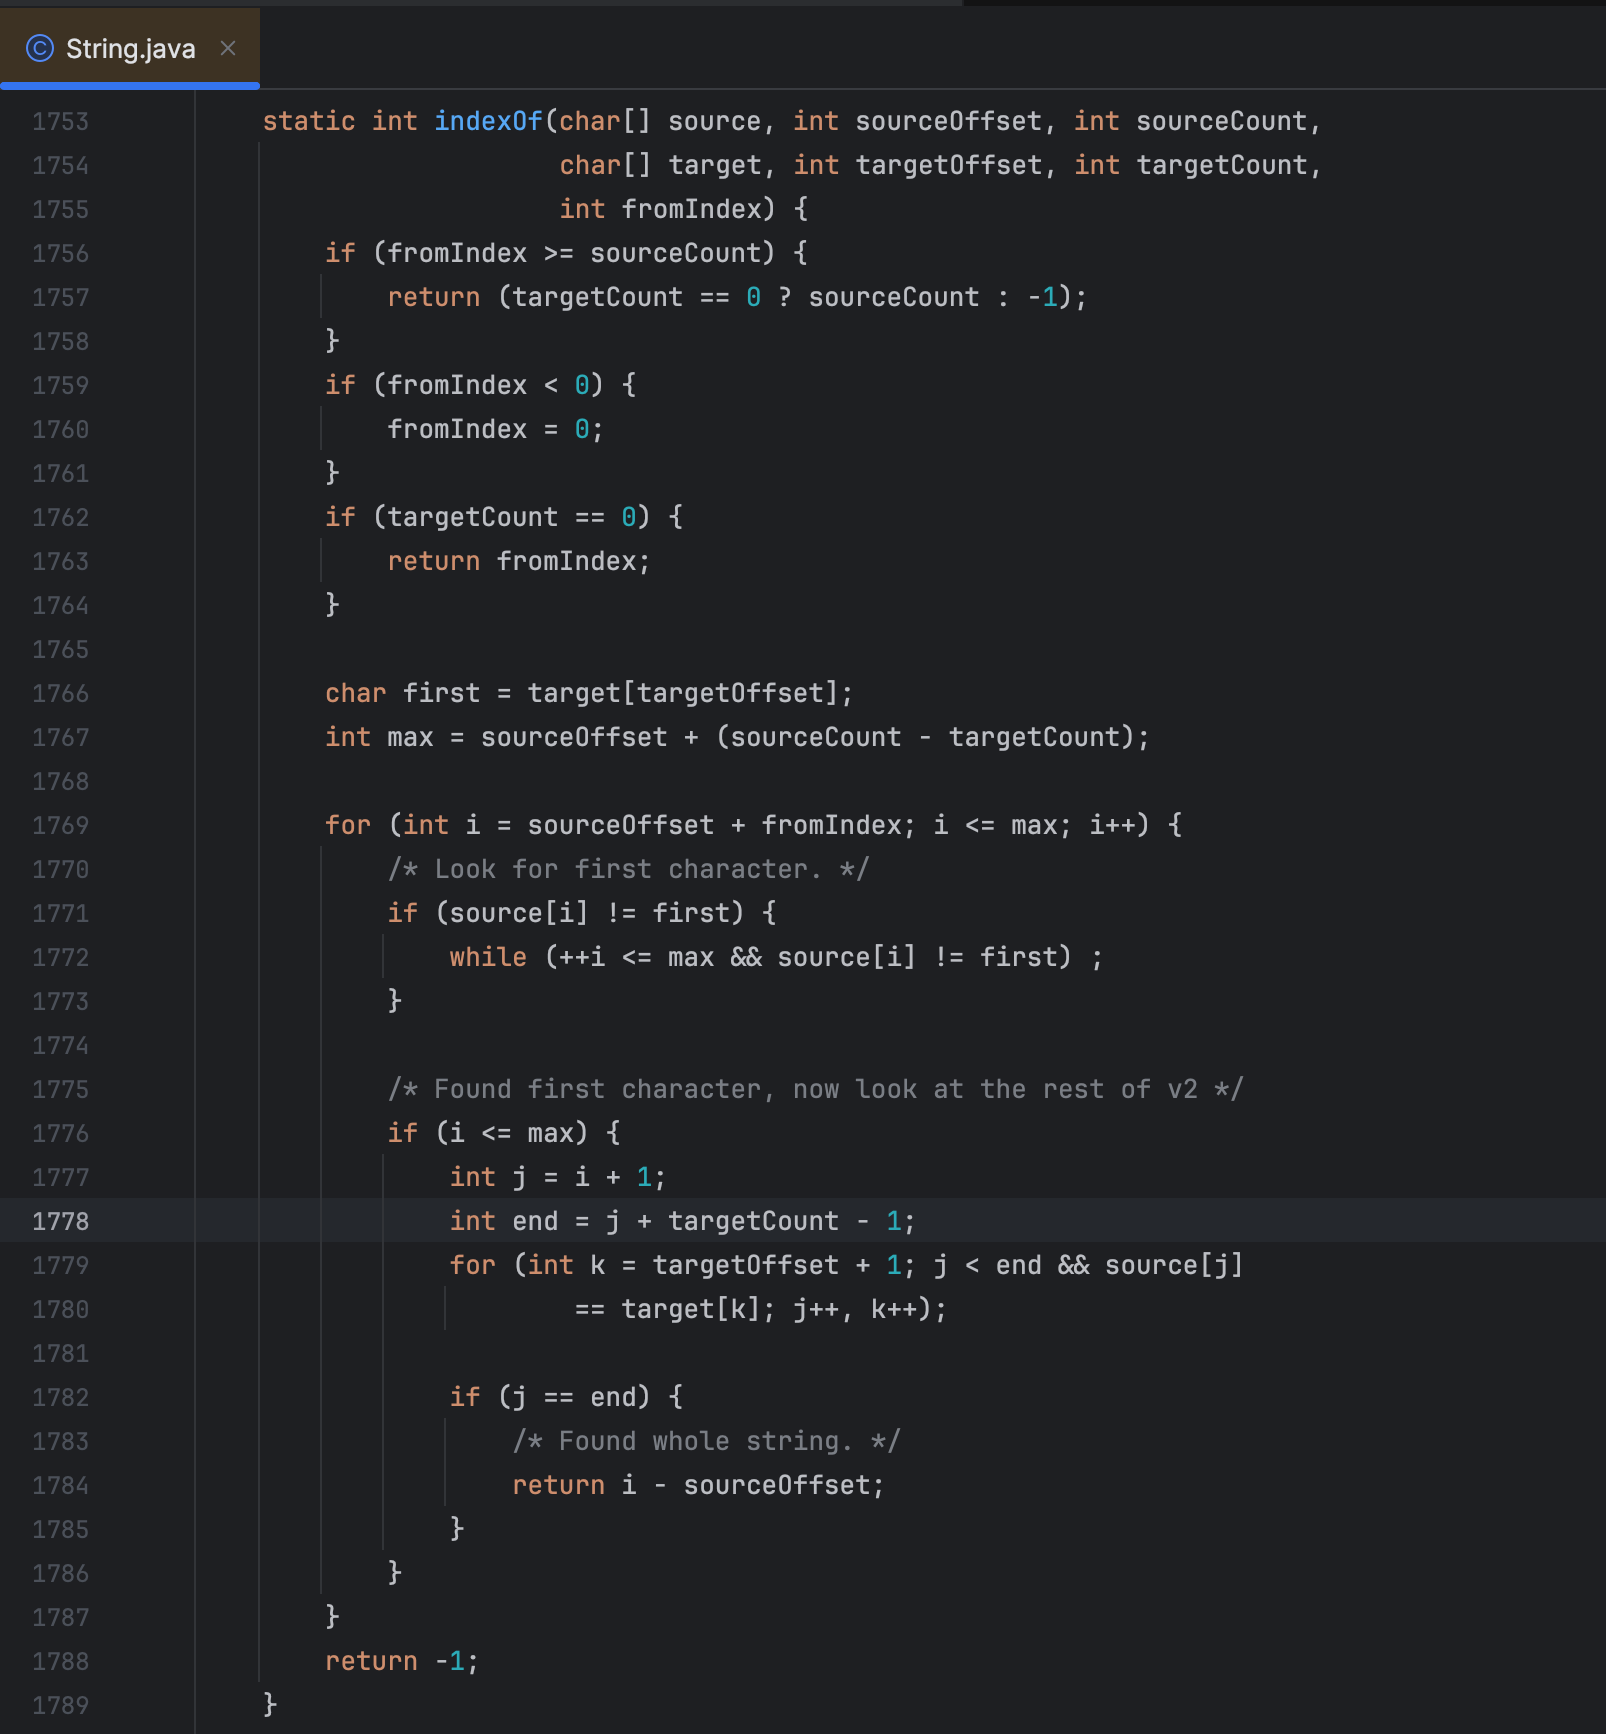Click the variable max on line 1767
This screenshot has height=1734, width=1606.
coord(410,737)
